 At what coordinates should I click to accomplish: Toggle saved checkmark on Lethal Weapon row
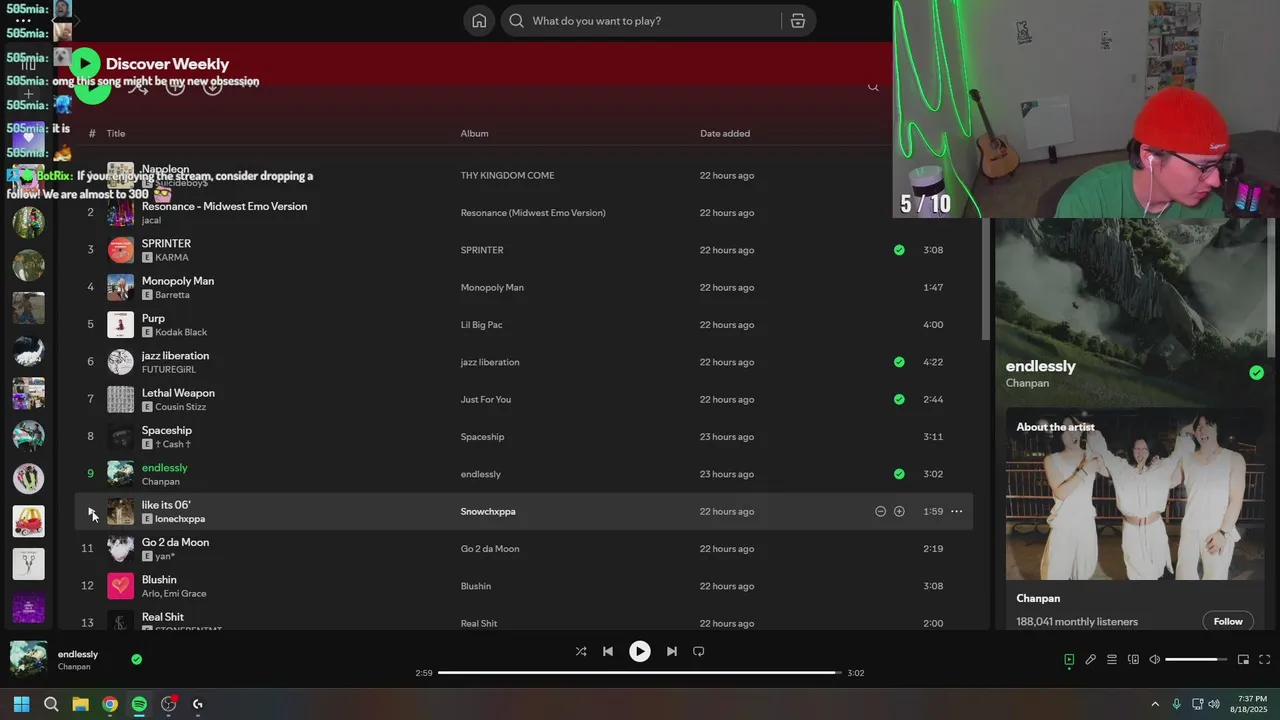[x=899, y=399]
